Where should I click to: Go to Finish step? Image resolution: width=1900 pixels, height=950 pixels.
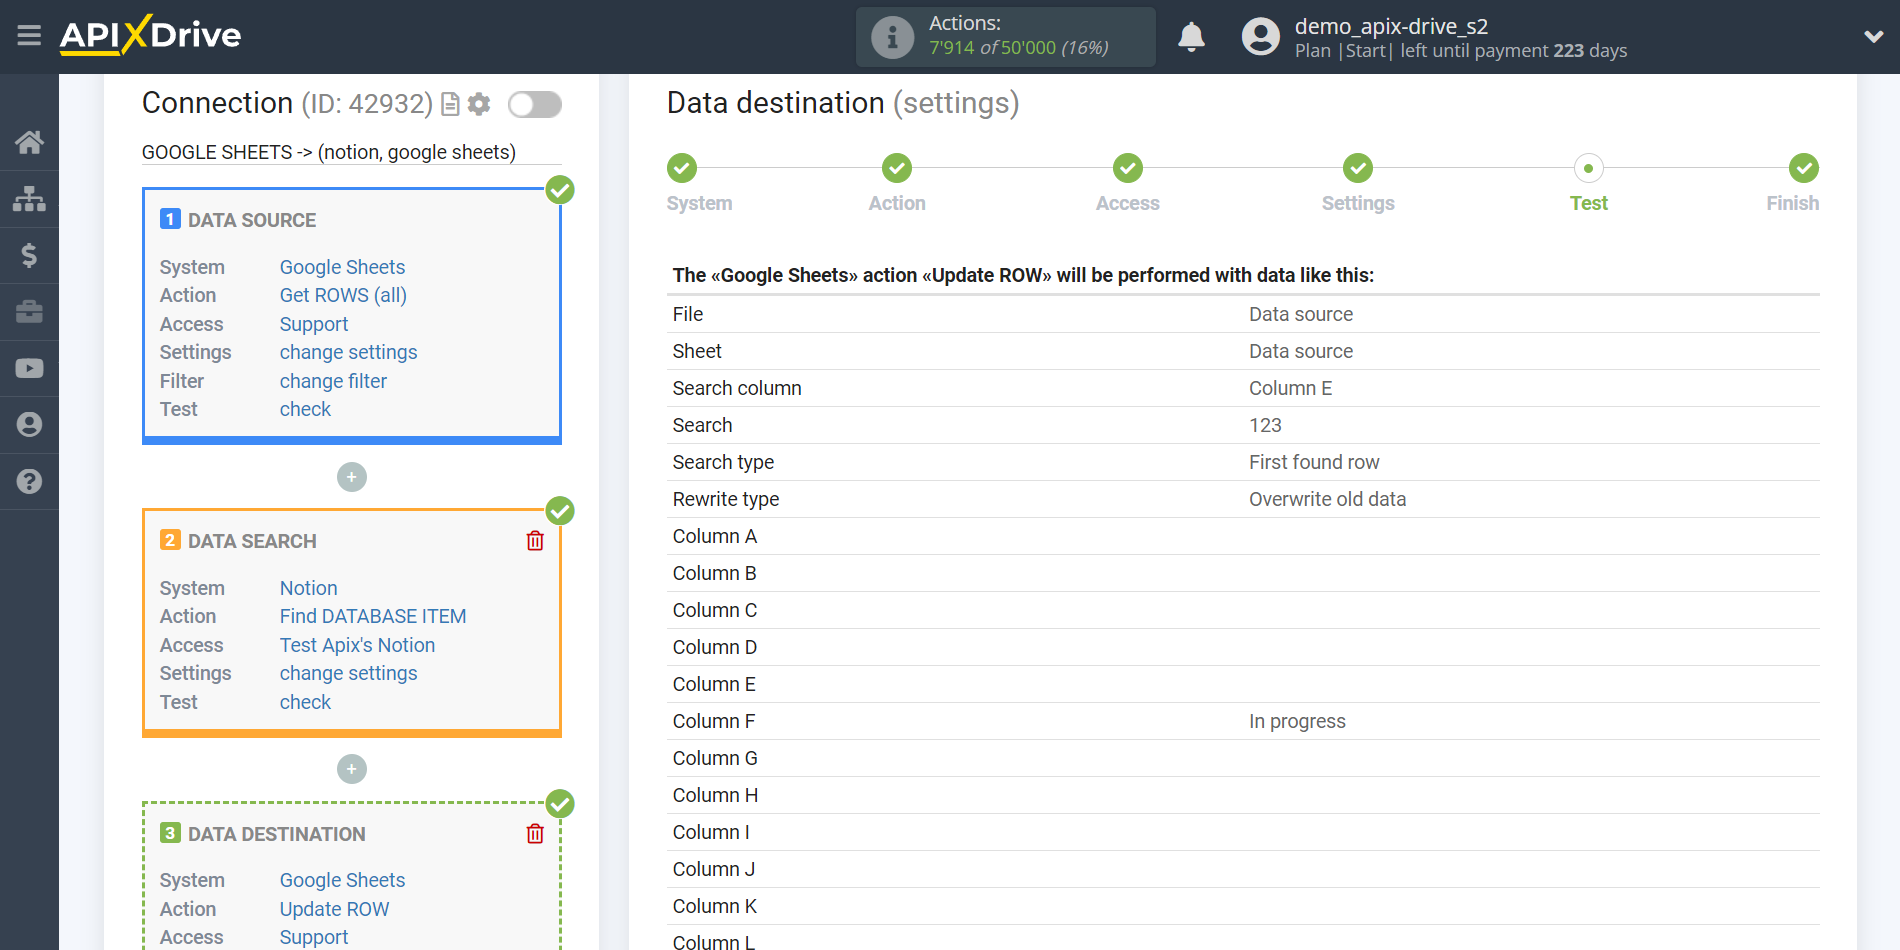(x=1804, y=168)
